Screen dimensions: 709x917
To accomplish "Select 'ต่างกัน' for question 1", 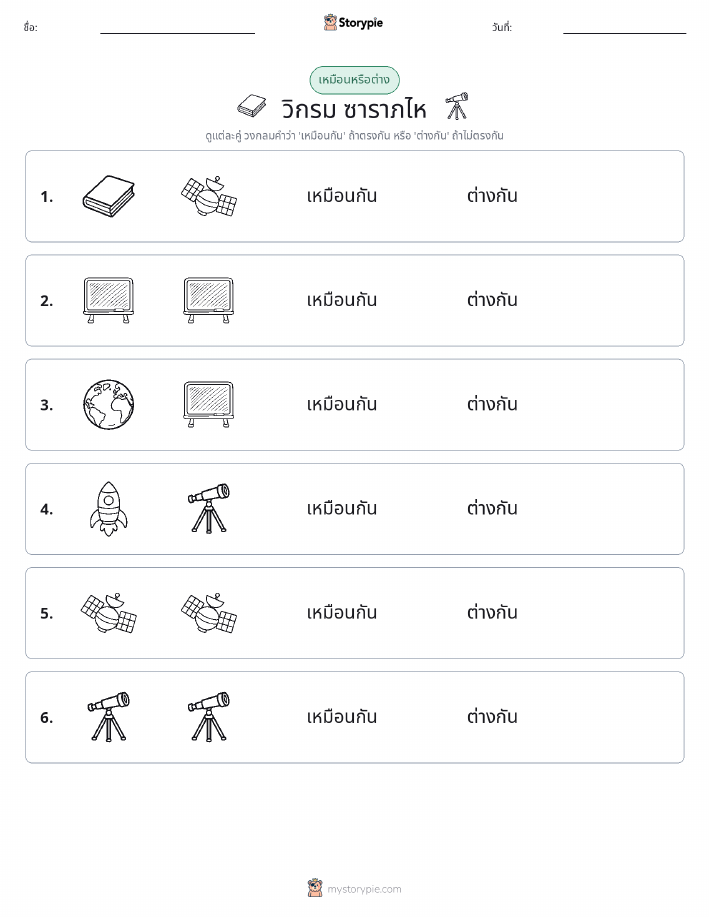I will 492,196.
